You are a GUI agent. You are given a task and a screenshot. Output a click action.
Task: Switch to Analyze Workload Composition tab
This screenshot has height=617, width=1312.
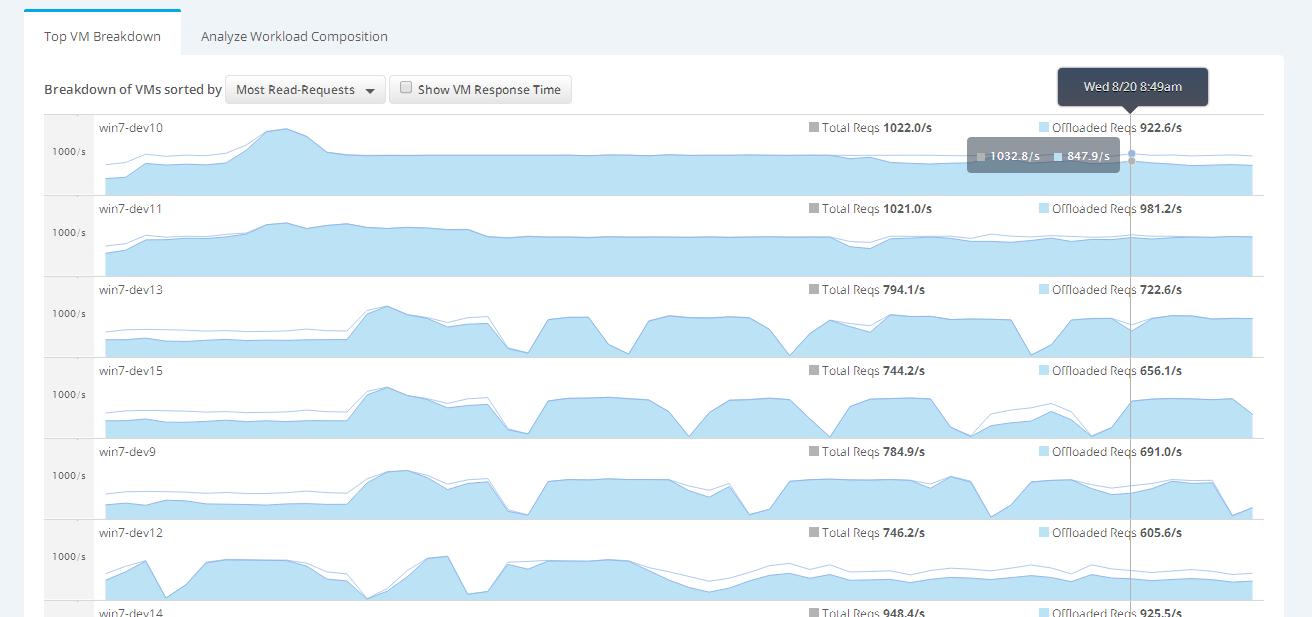(294, 36)
